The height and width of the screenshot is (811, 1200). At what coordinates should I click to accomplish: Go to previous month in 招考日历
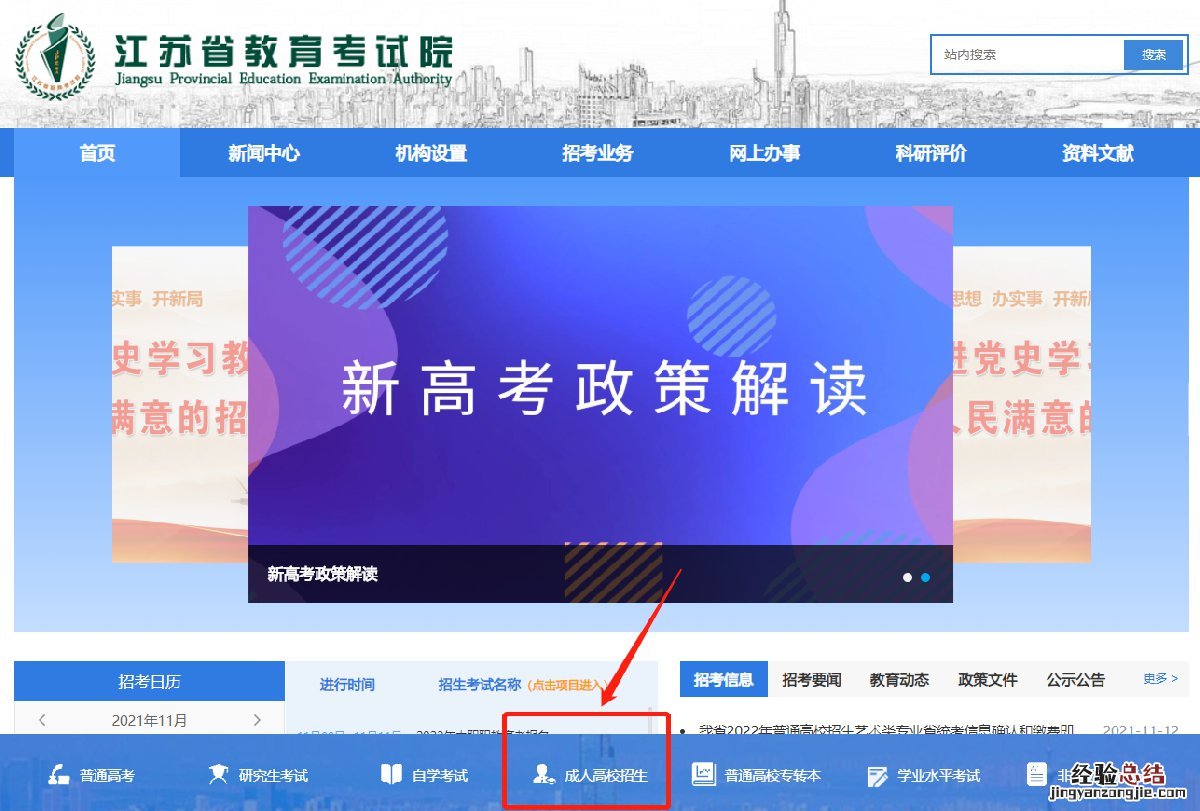tap(42, 720)
